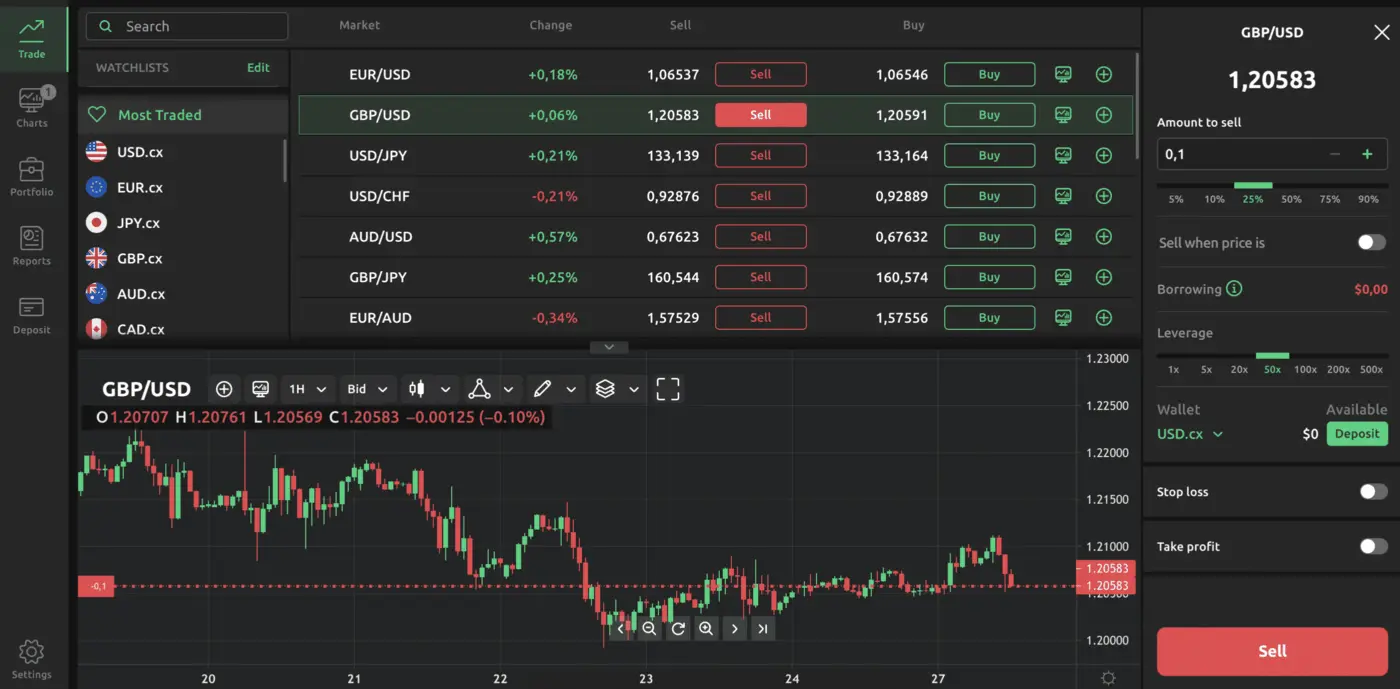The height and width of the screenshot is (689, 1400).
Task: Open chart icon for EUR/USD row
Action: pos(1063,74)
